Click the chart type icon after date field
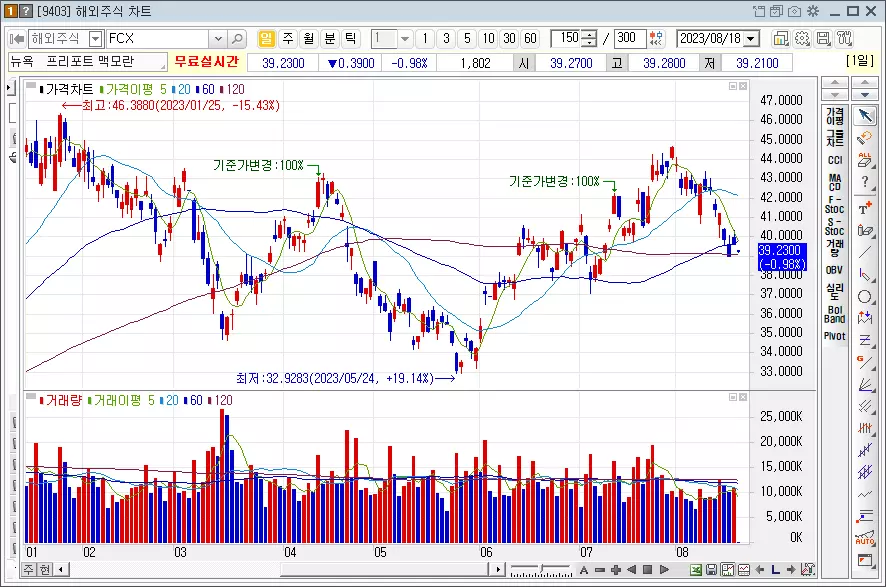Screen dimensions: 886x587 pos(780,38)
